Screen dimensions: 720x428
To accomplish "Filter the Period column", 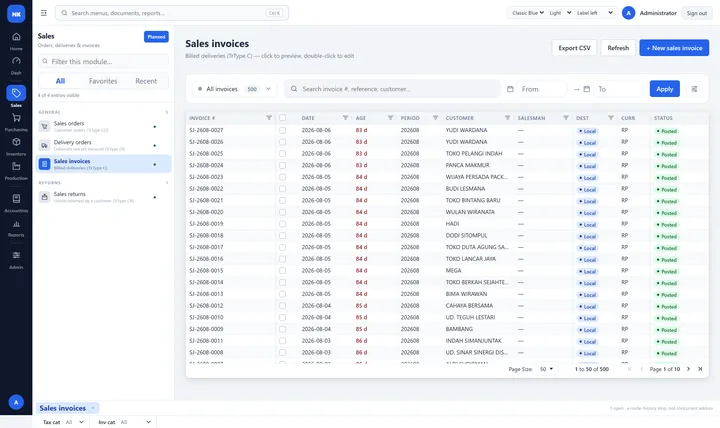I will point(435,118).
